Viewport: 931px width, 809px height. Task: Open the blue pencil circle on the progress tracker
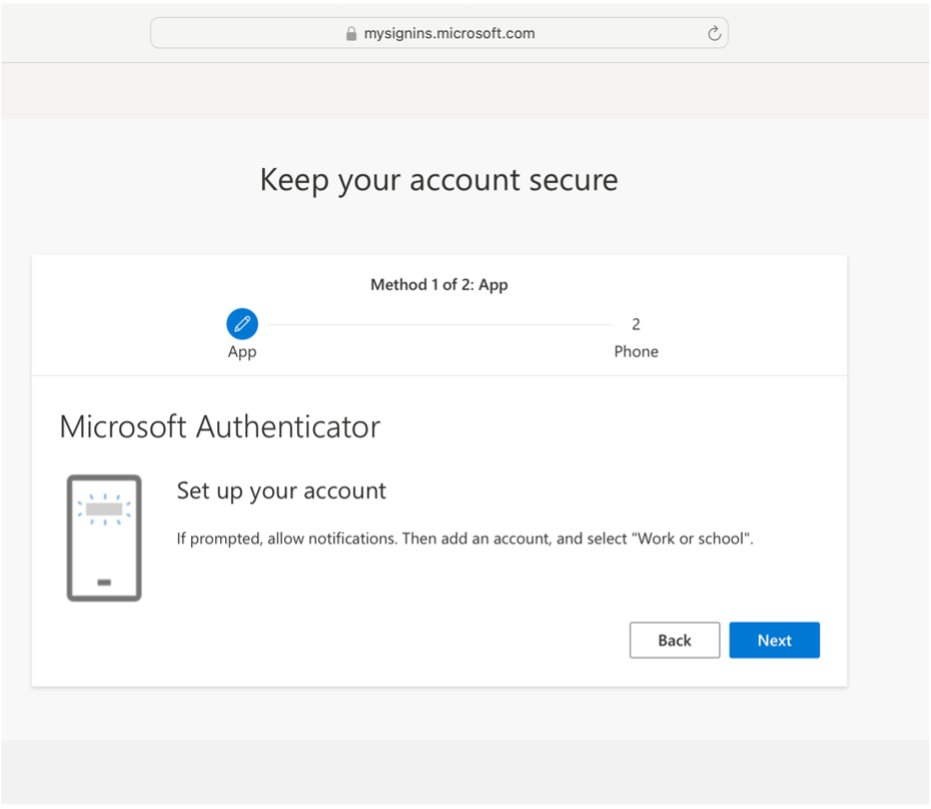(241, 323)
